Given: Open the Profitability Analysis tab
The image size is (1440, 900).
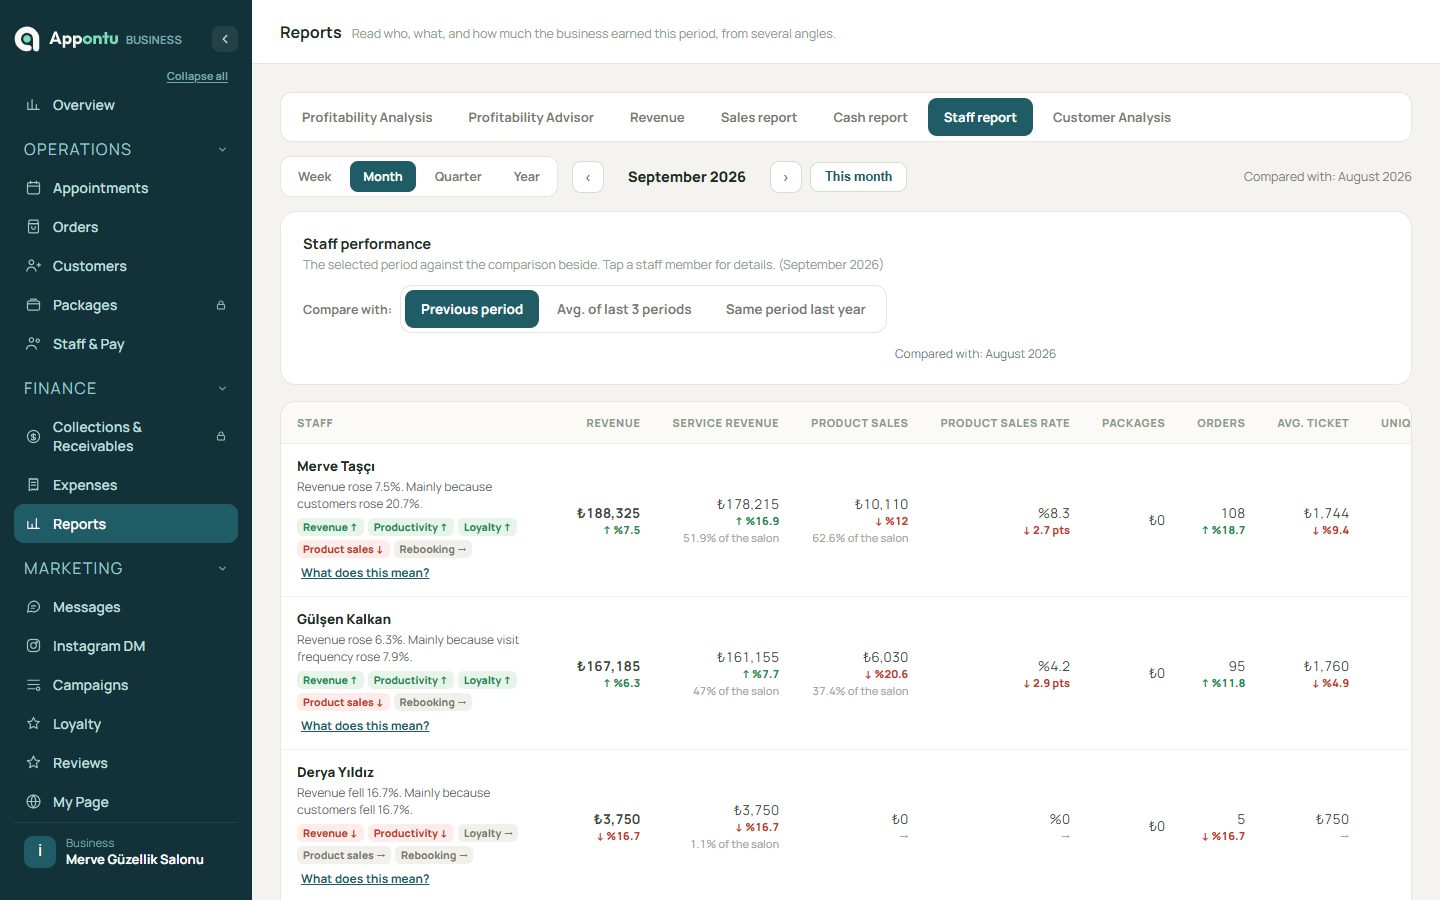Looking at the screenshot, I should (x=367, y=117).
